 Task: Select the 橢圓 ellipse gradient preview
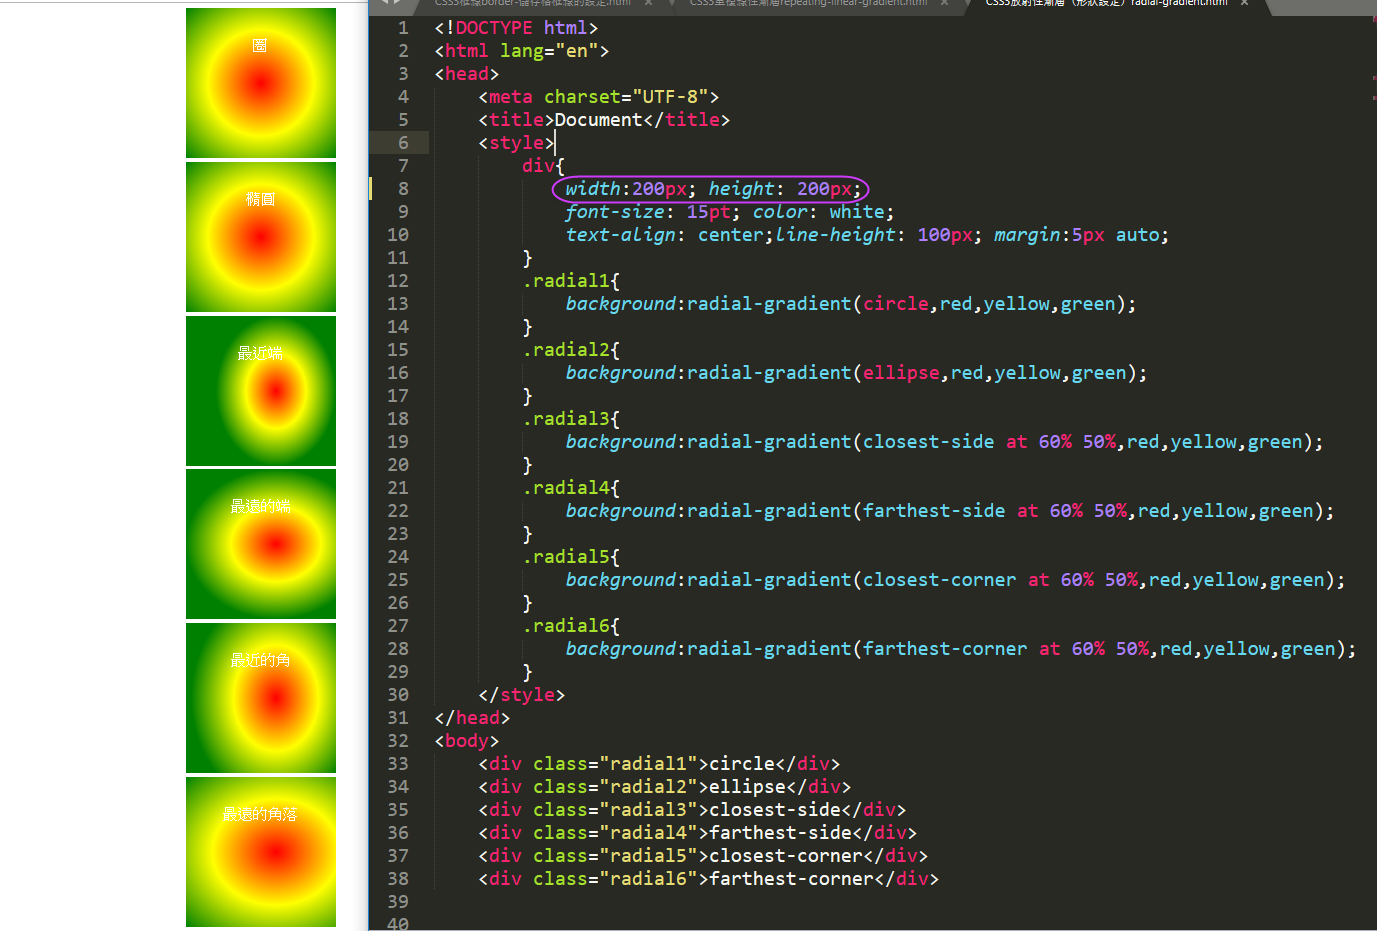[260, 237]
